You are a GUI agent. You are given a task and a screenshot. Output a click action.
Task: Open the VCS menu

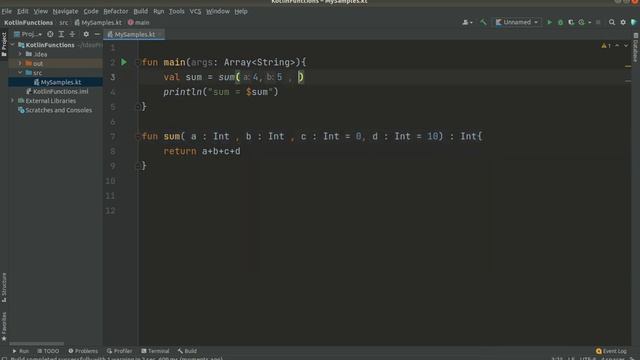[x=195, y=11]
